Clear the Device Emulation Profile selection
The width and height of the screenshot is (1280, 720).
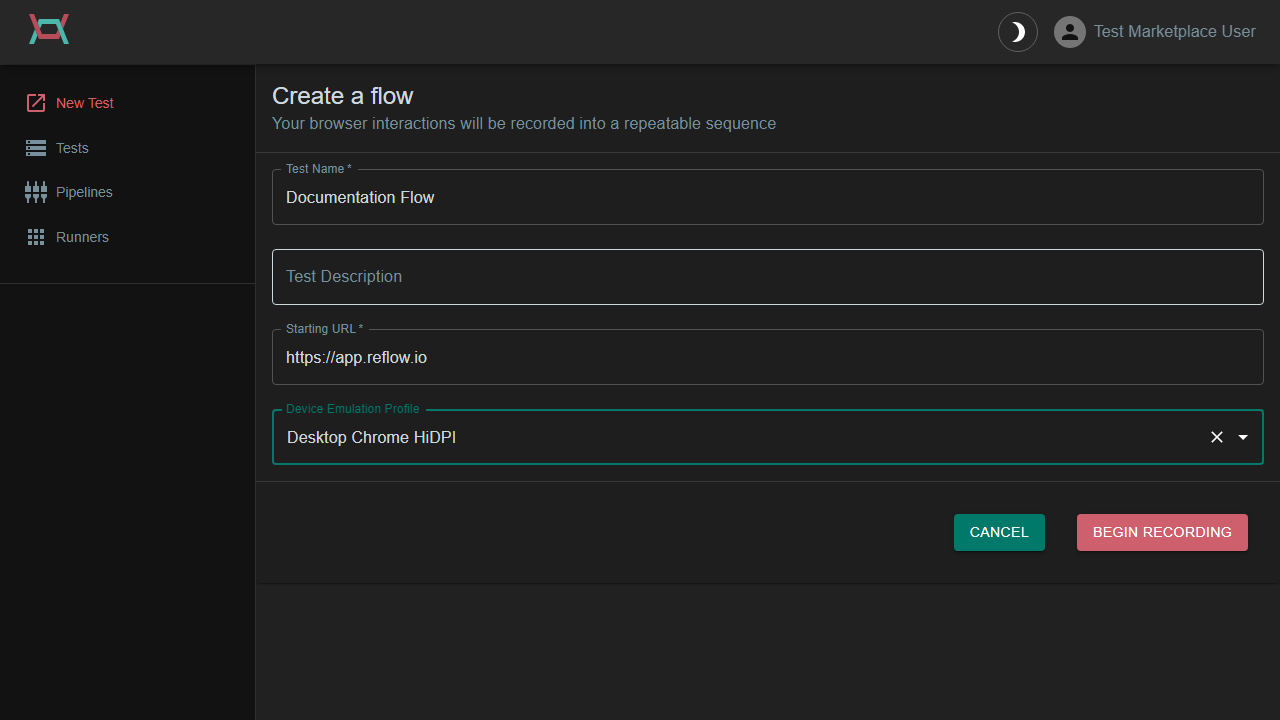point(1217,437)
